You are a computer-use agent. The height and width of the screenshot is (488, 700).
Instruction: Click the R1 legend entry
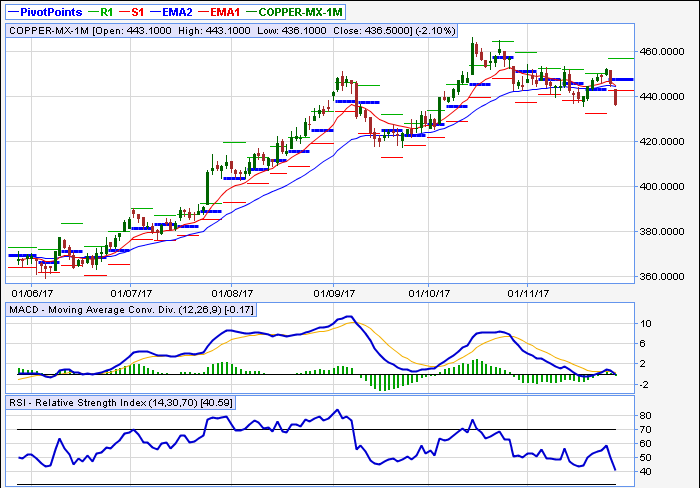coord(101,12)
